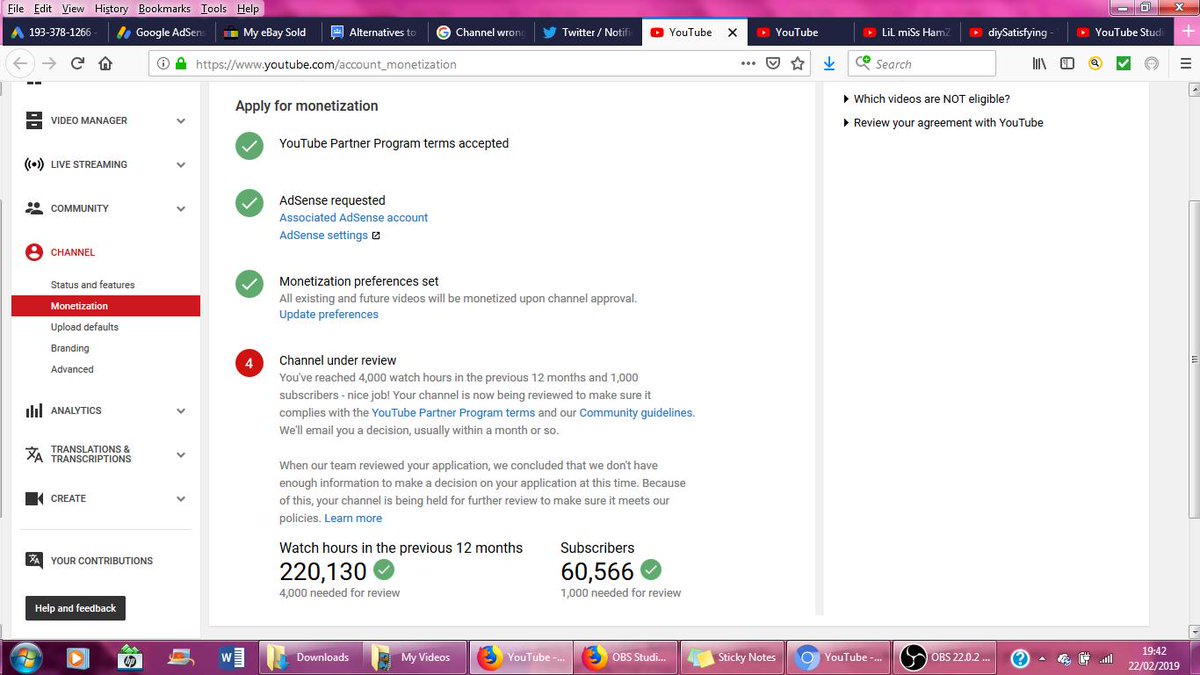The width and height of the screenshot is (1200, 675).
Task: Toggle the Firefox sidebar icon
Action: (1067, 63)
